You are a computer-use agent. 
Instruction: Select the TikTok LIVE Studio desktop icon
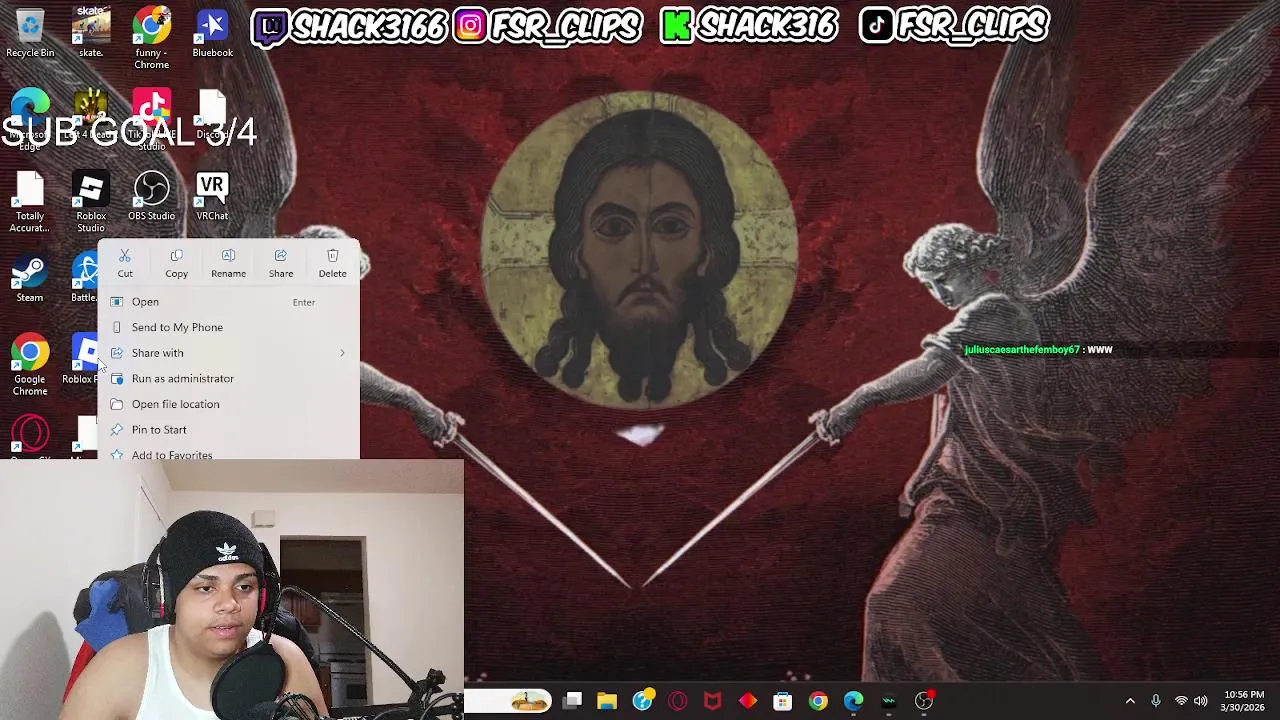click(x=152, y=120)
